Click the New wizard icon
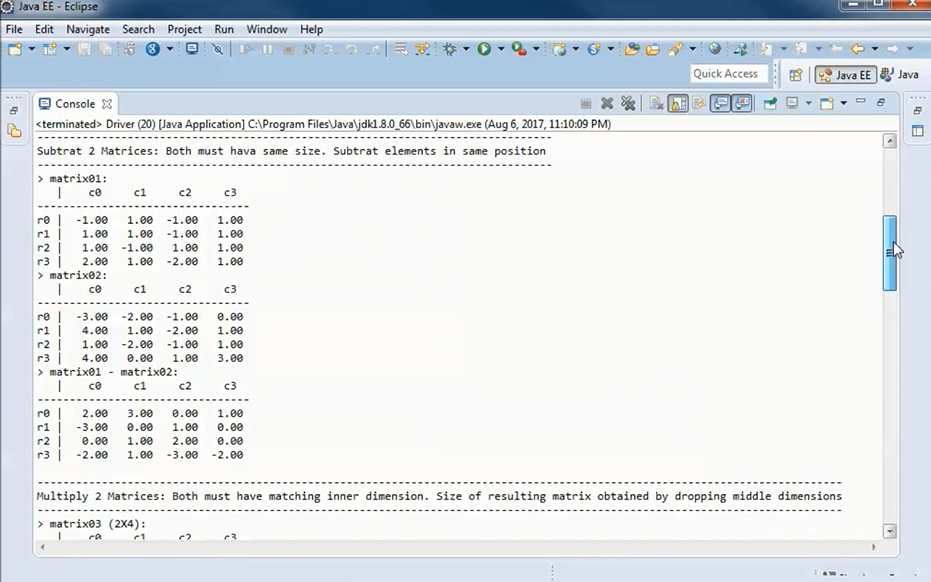This screenshot has height=582, width=931. click(x=15, y=49)
